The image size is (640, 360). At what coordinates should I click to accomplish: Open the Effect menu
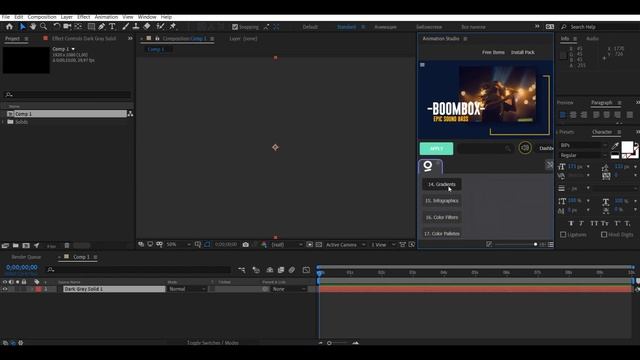tap(84, 17)
